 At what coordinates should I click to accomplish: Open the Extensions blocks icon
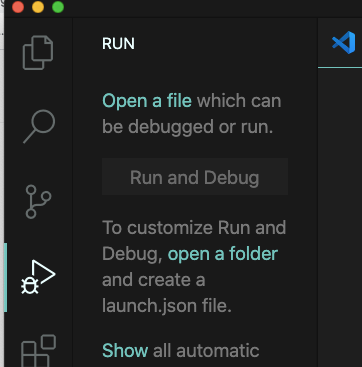pos(38,351)
